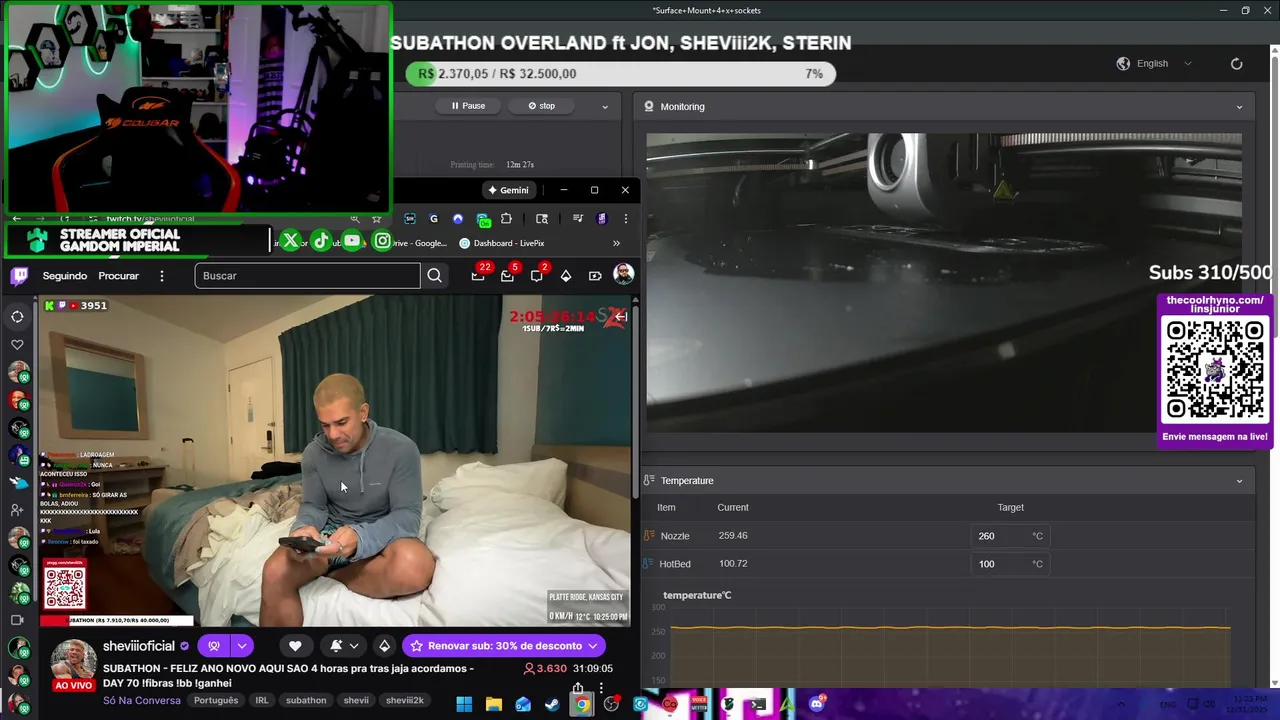Click the Temperature panel icon
The image size is (1280, 720).
(649, 481)
